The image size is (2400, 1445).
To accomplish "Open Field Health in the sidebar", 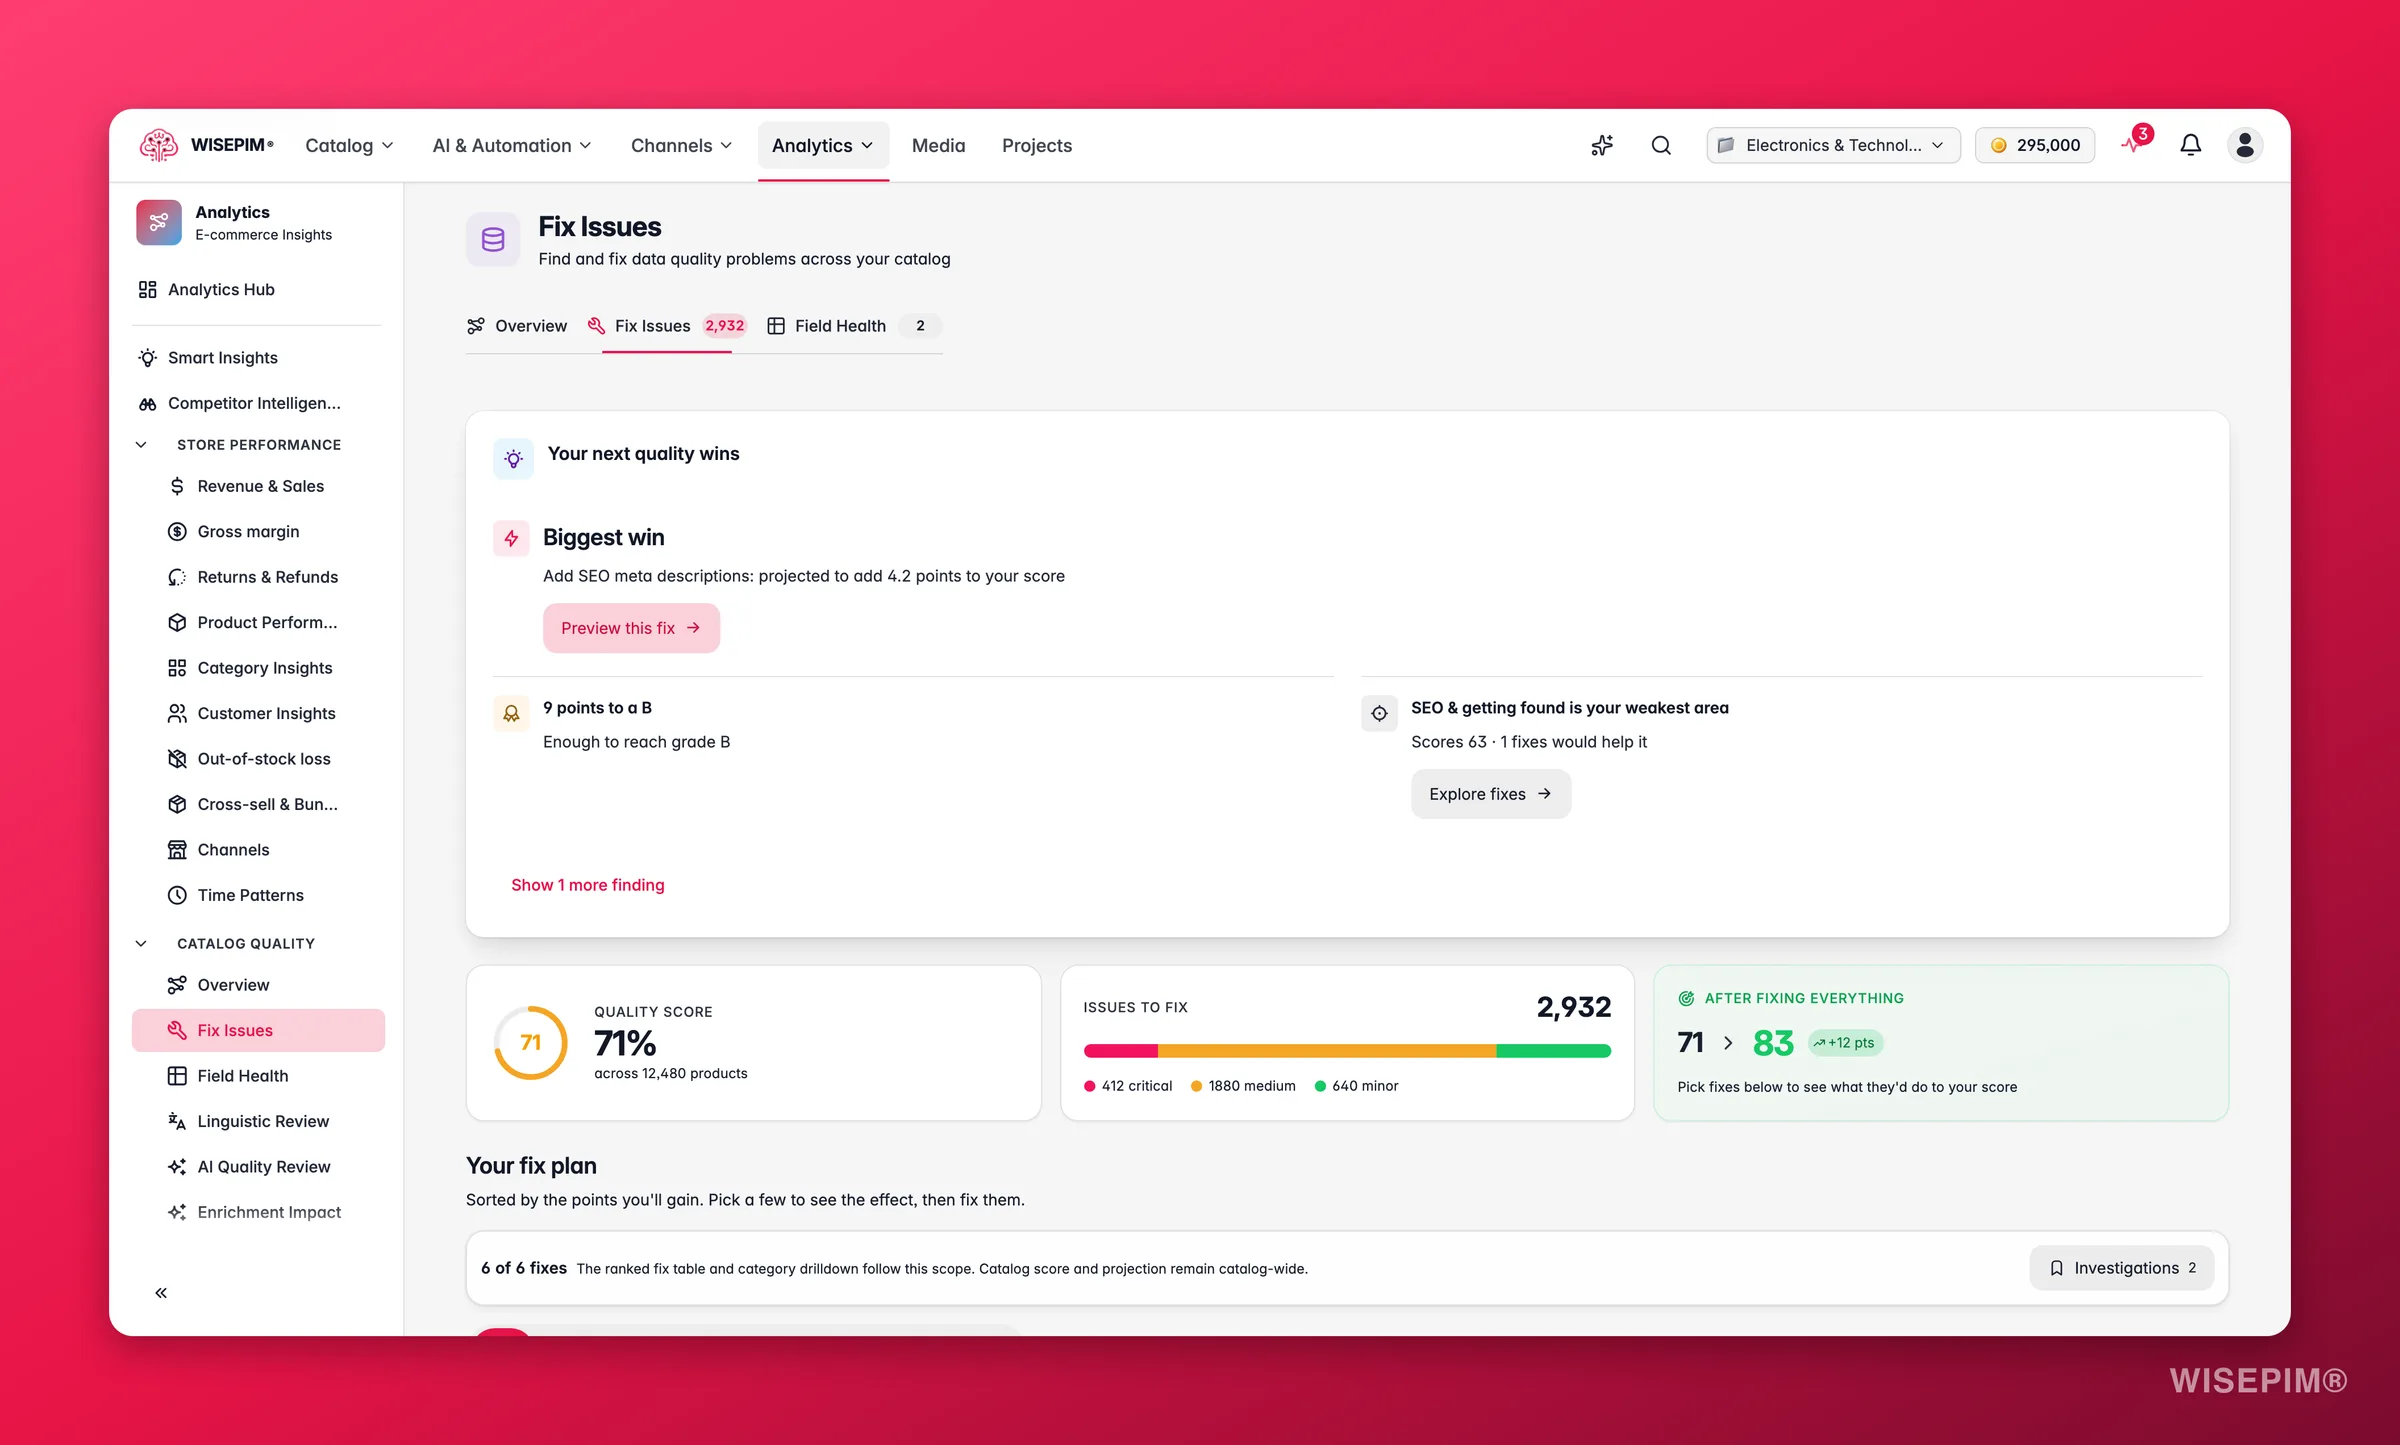I will [x=258, y=1076].
